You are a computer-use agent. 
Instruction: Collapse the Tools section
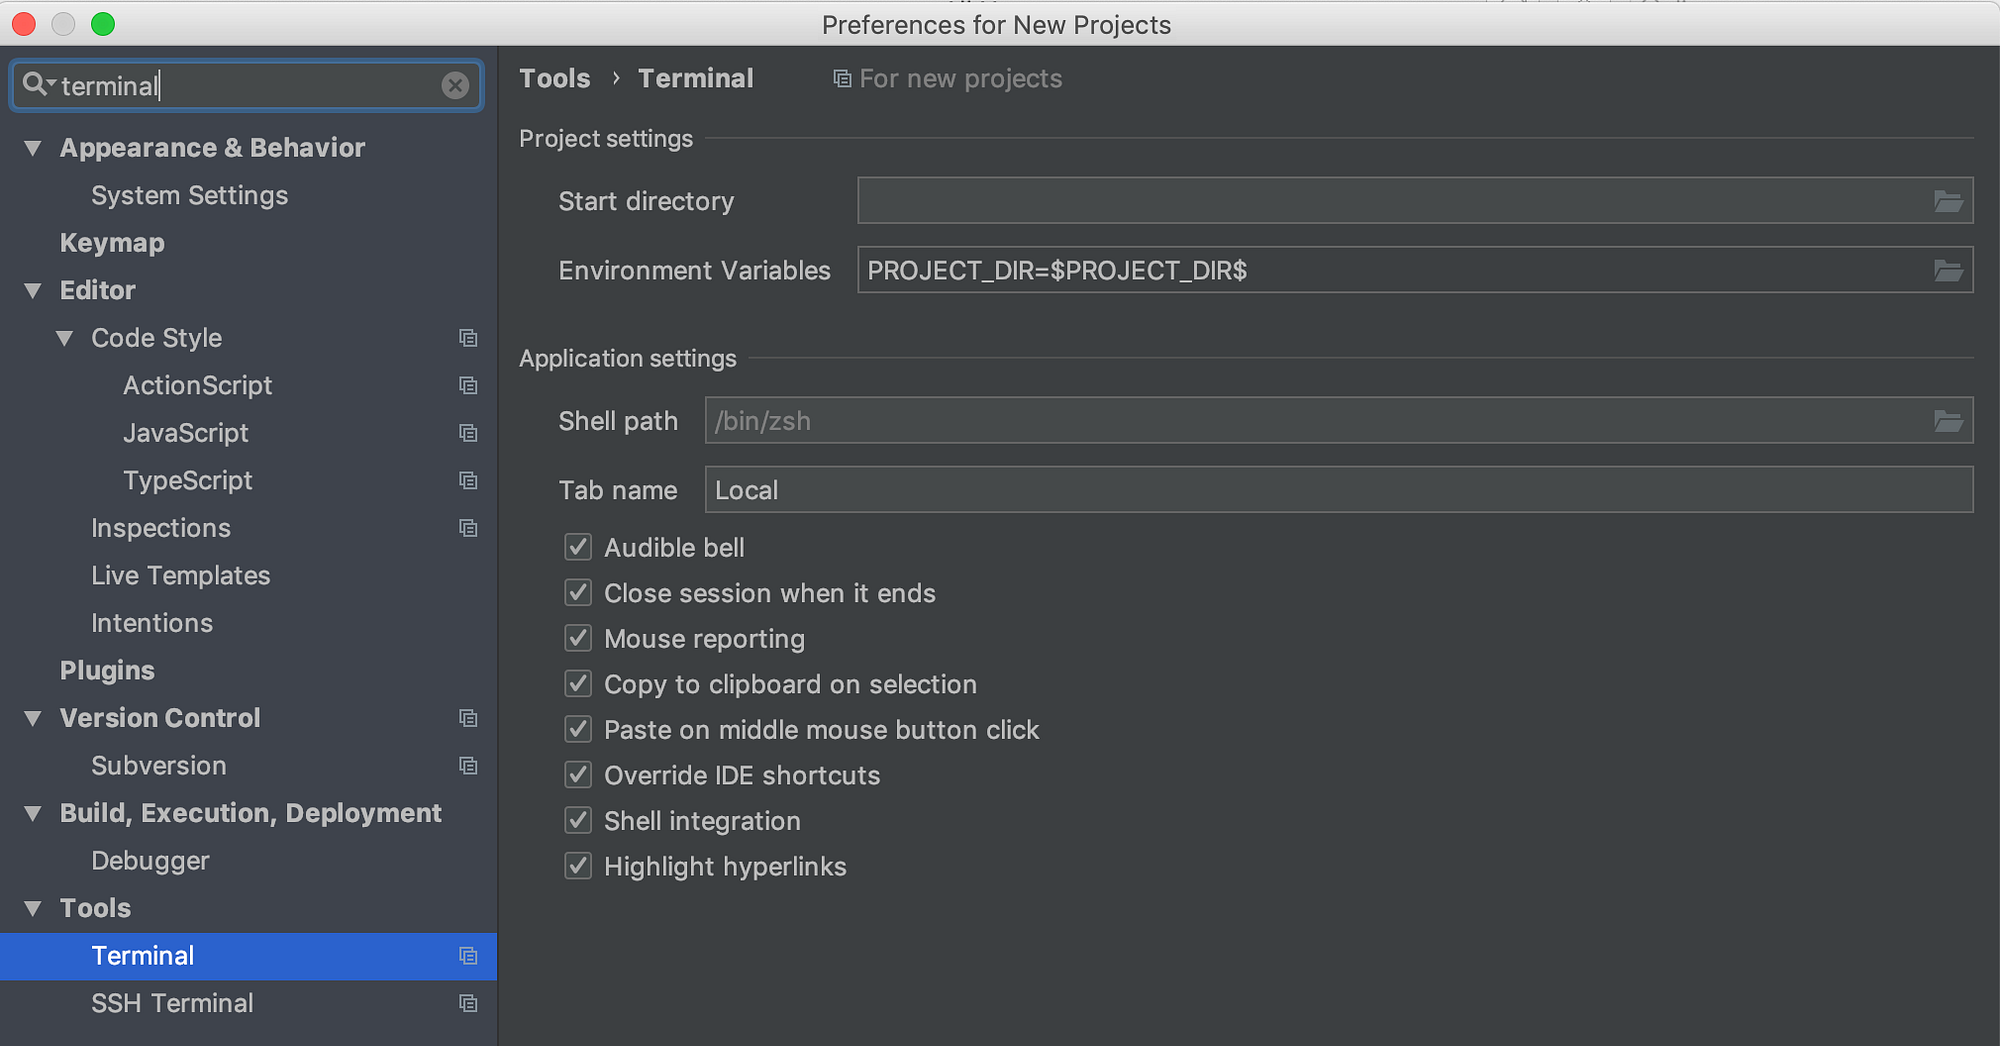[x=32, y=908]
